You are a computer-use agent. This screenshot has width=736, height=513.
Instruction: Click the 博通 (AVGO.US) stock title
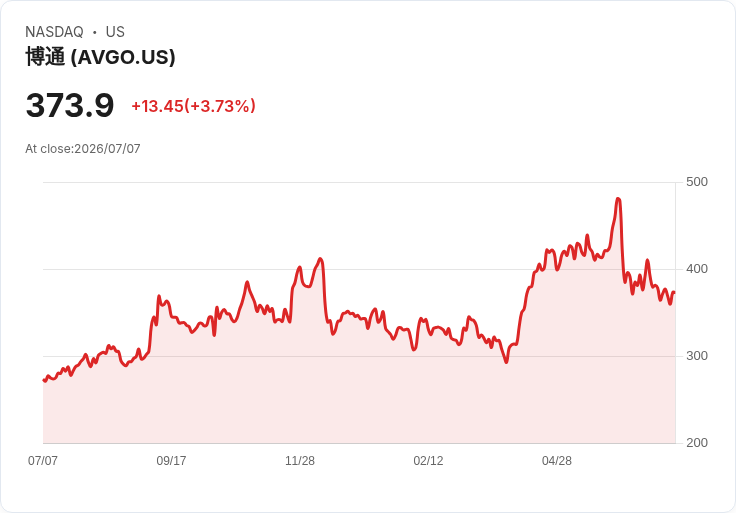tap(100, 57)
